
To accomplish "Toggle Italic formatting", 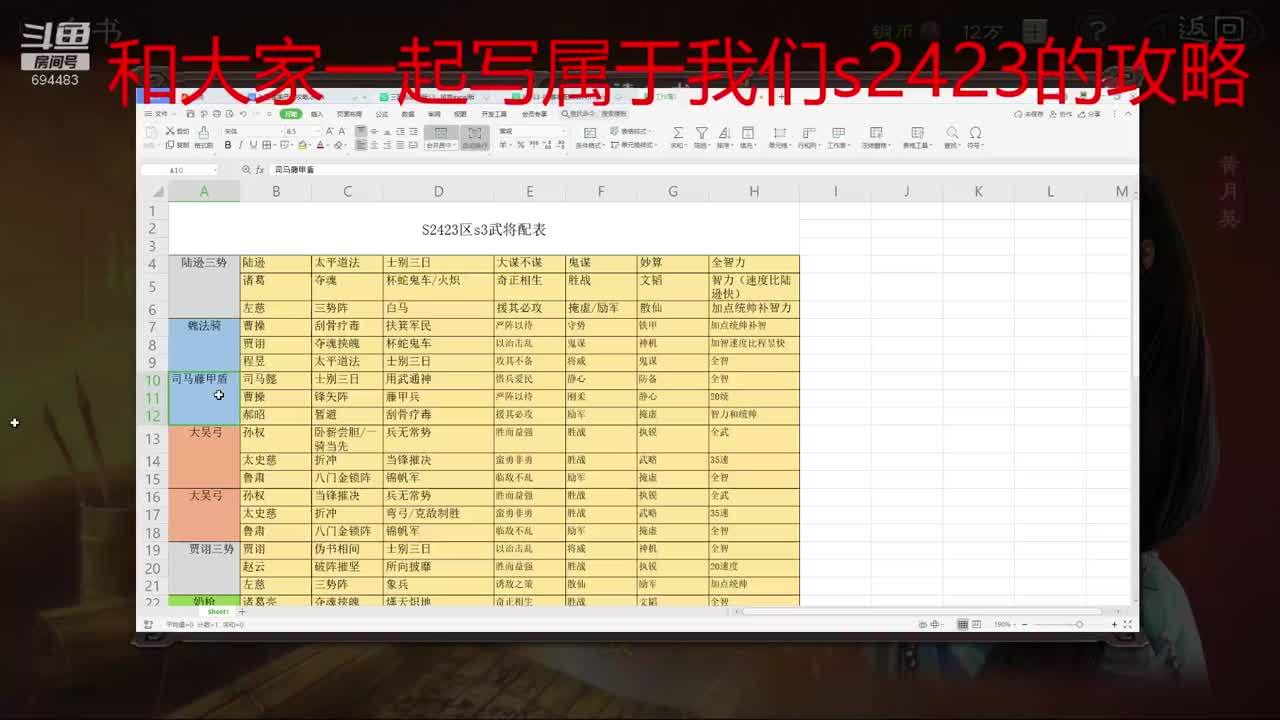I will 239,145.
